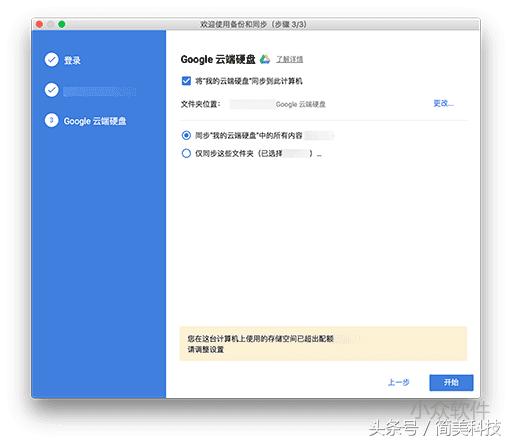Click the 文件夹位置 label
512x443 pixels.
click(x=200, y=104)
